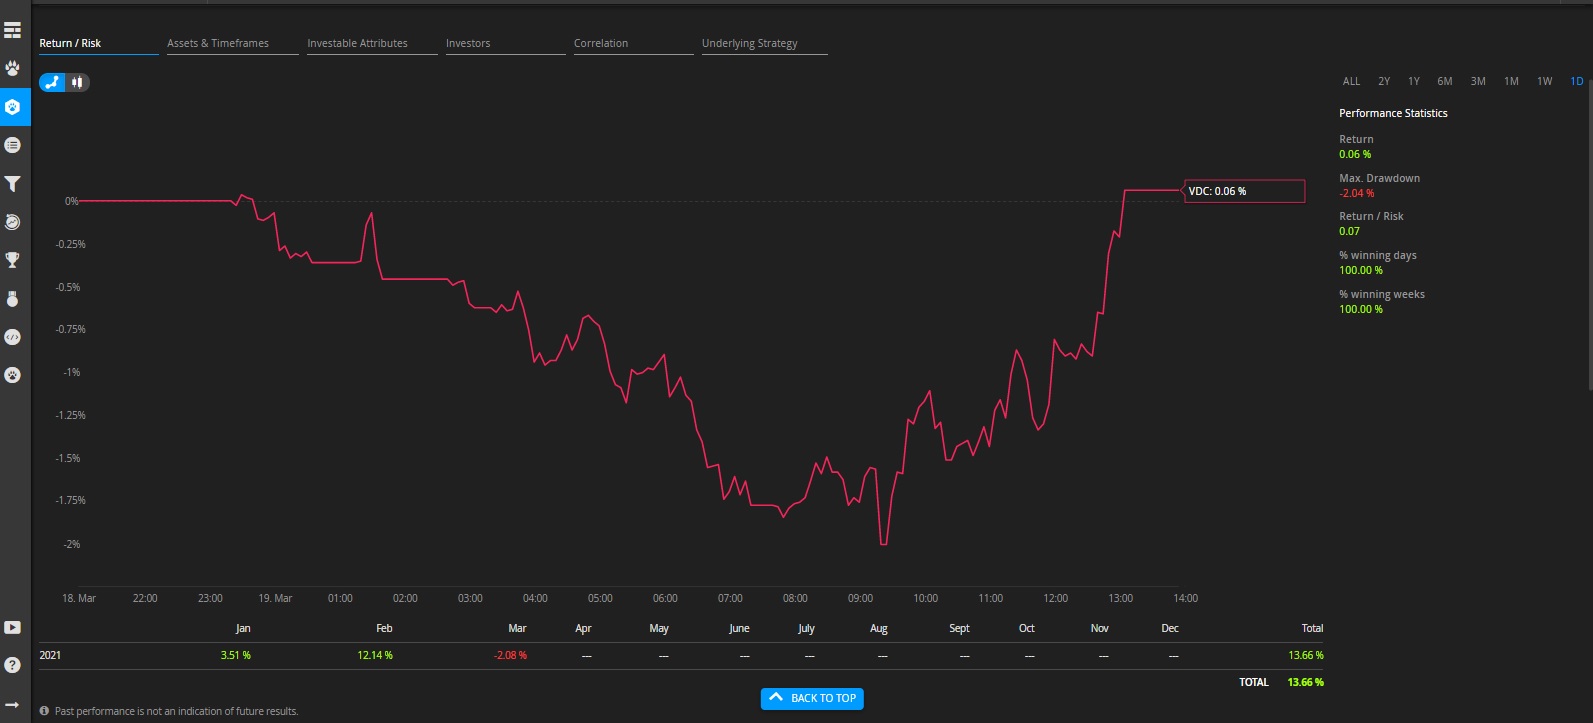Open the paw print icon in sidebar
This screenshot has width=1593, height=723.
12,69
